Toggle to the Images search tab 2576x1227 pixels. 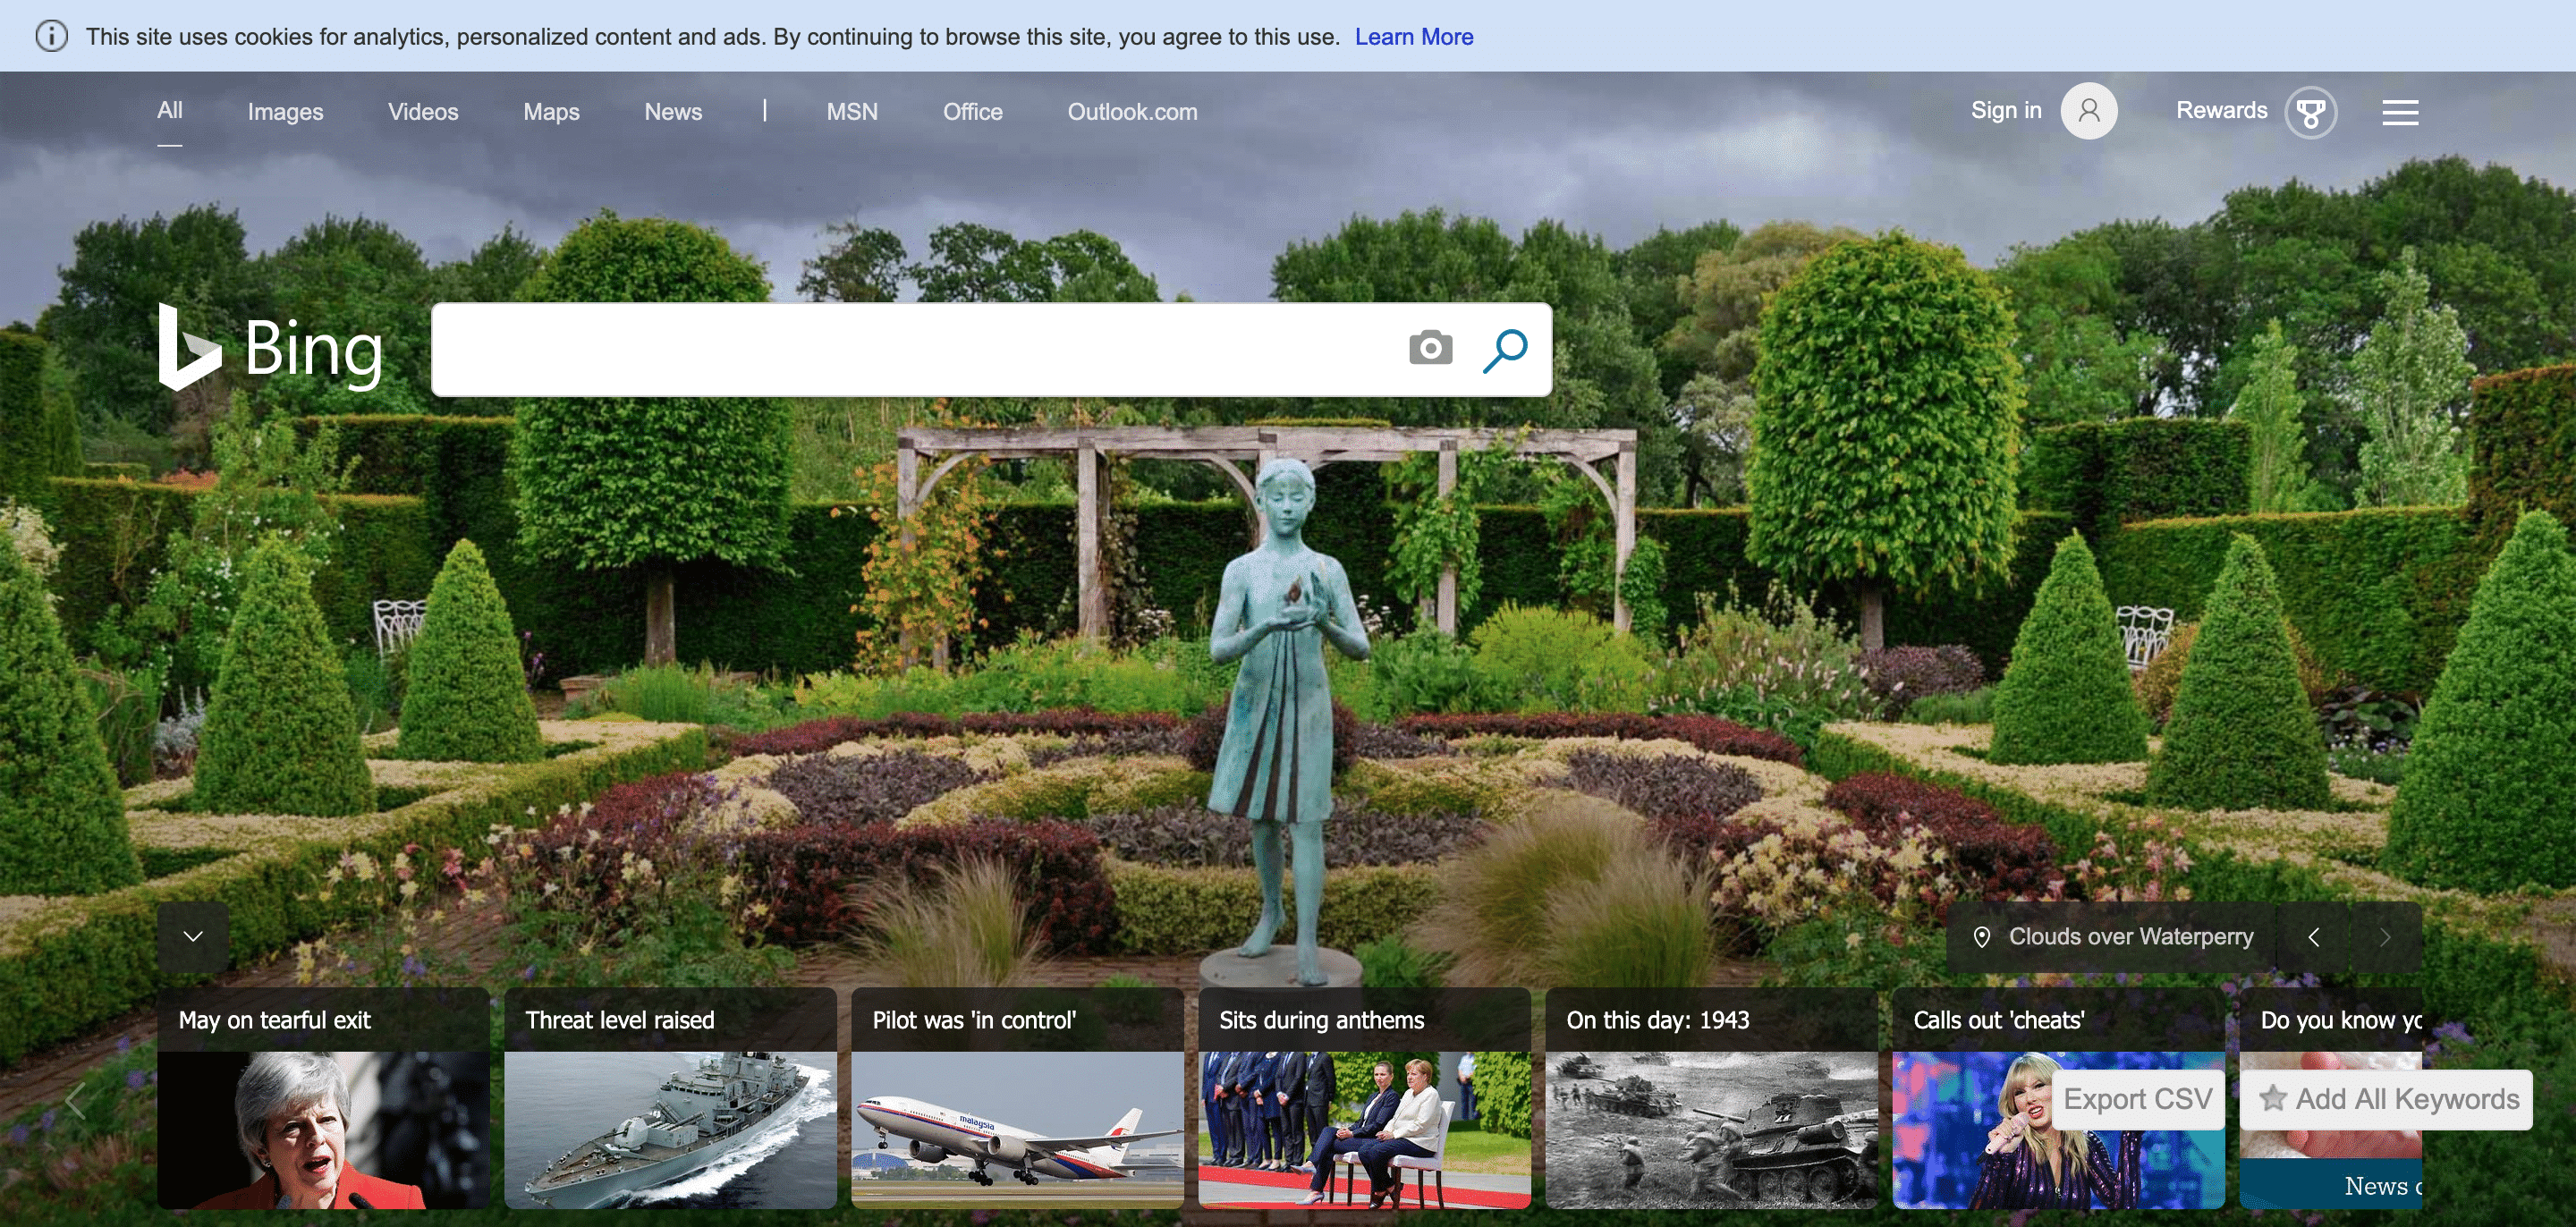click(284, 112)
